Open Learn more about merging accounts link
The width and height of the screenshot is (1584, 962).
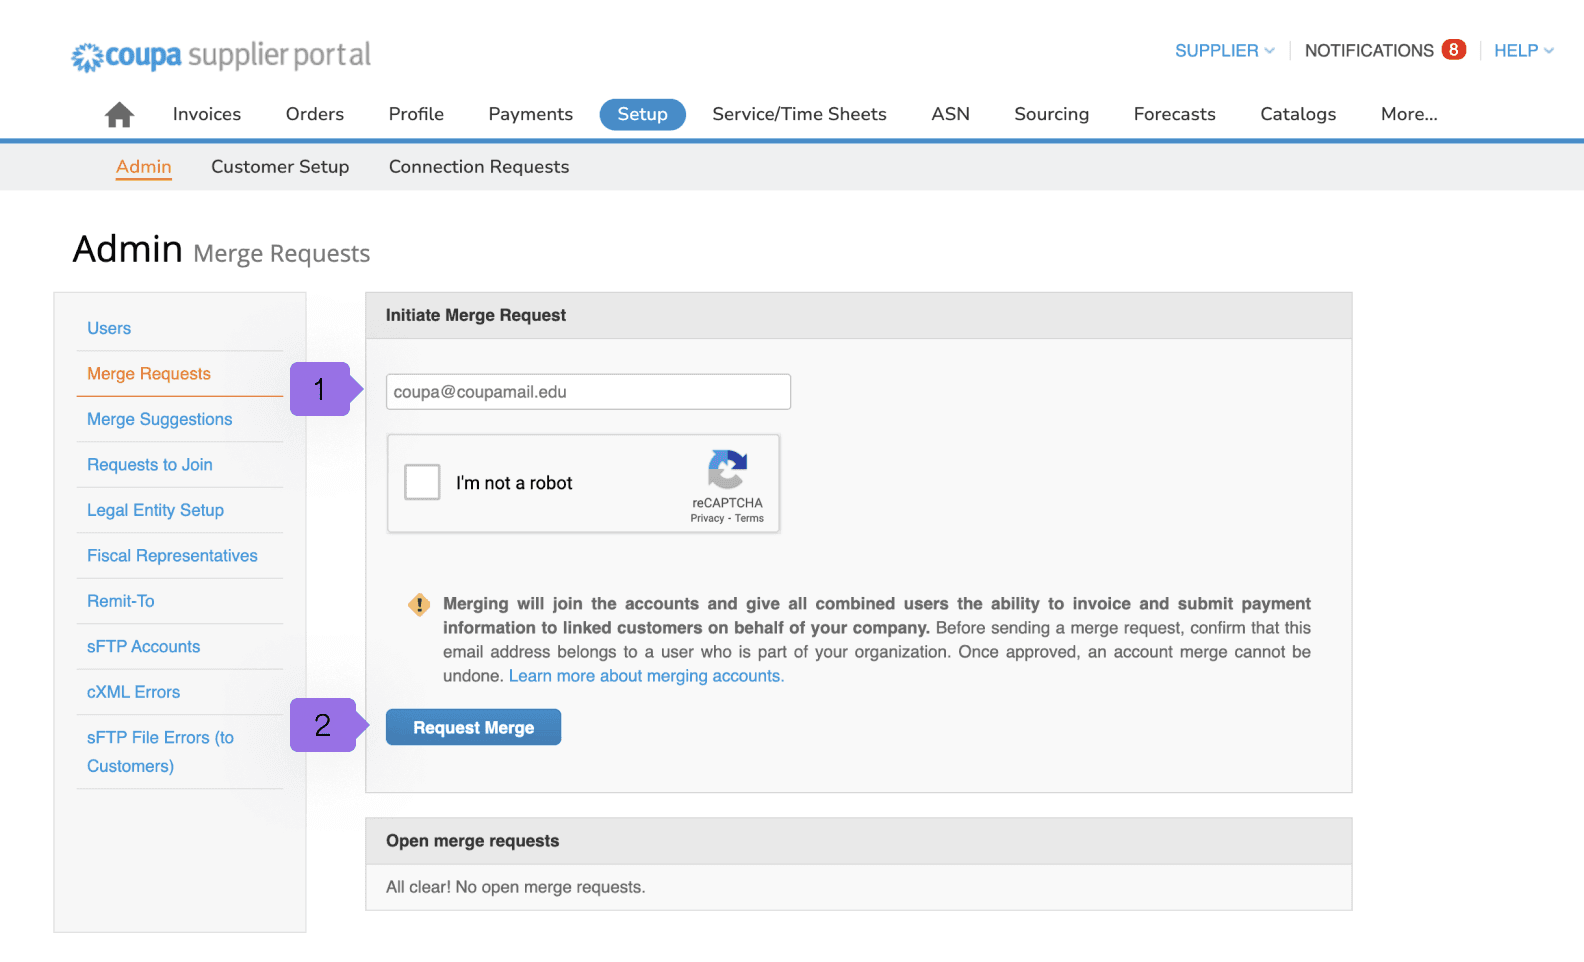(646, 676)
